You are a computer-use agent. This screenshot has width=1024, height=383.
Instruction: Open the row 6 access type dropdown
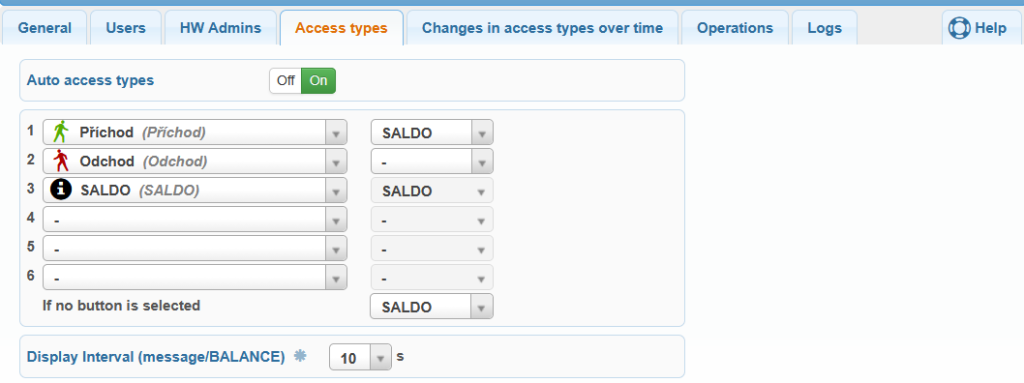click(x=195, y=277)
